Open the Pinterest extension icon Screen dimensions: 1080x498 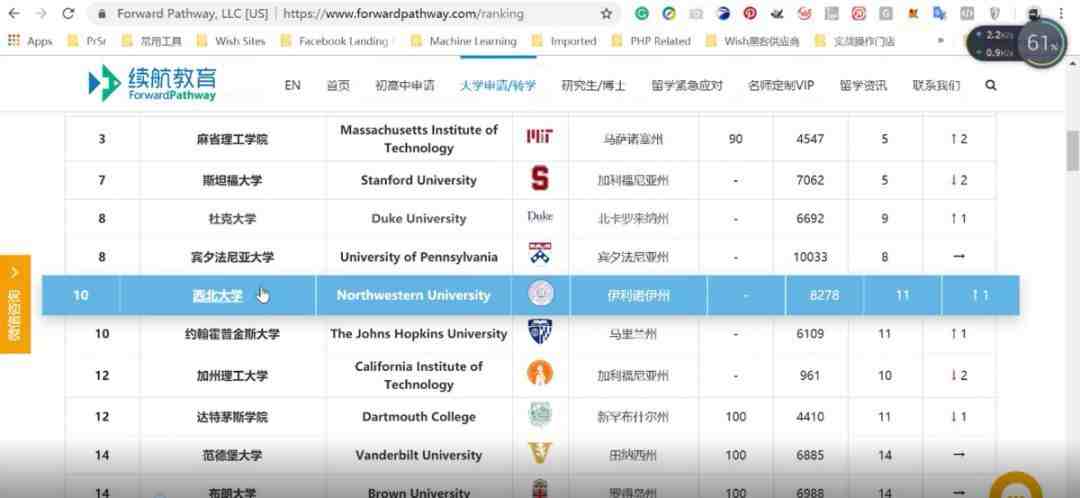coord(750,14)
